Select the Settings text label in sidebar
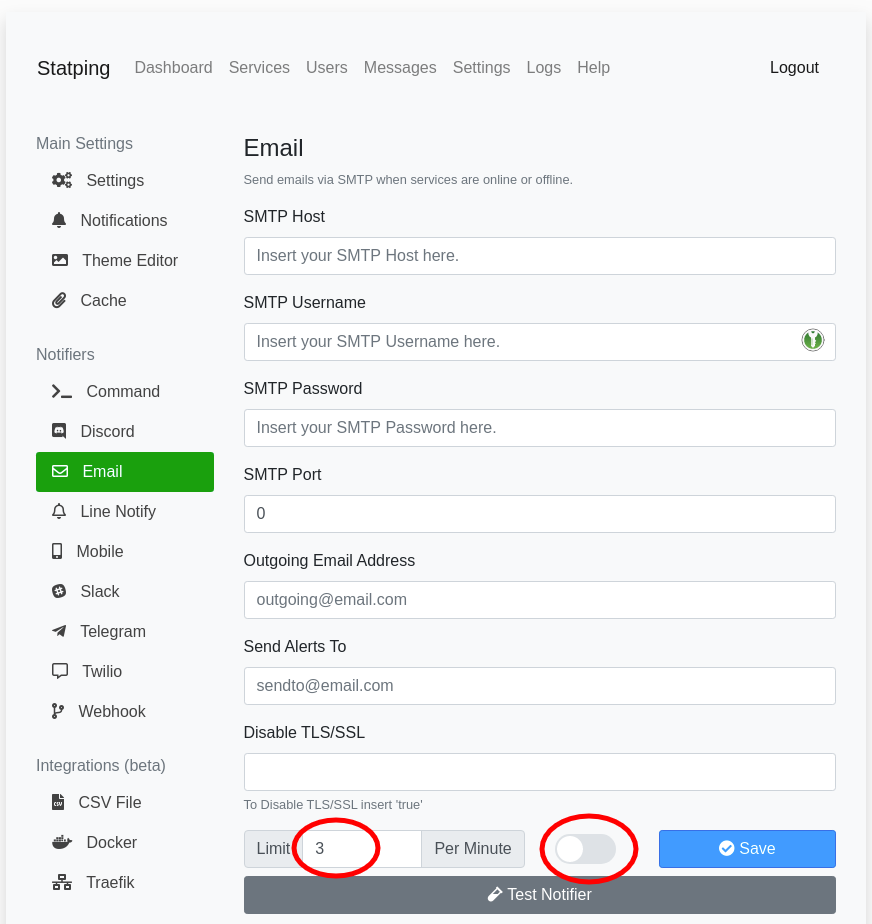 pyautogui.click(x=115, y=180)
